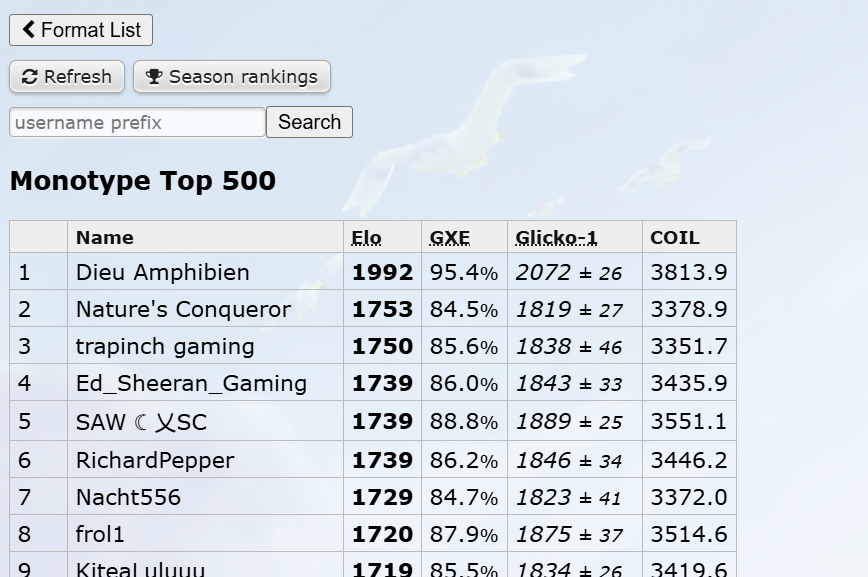This screenshot has width=868, height=577.
Task: Click GXE value 84.7%
Action: tap(464, 497)
